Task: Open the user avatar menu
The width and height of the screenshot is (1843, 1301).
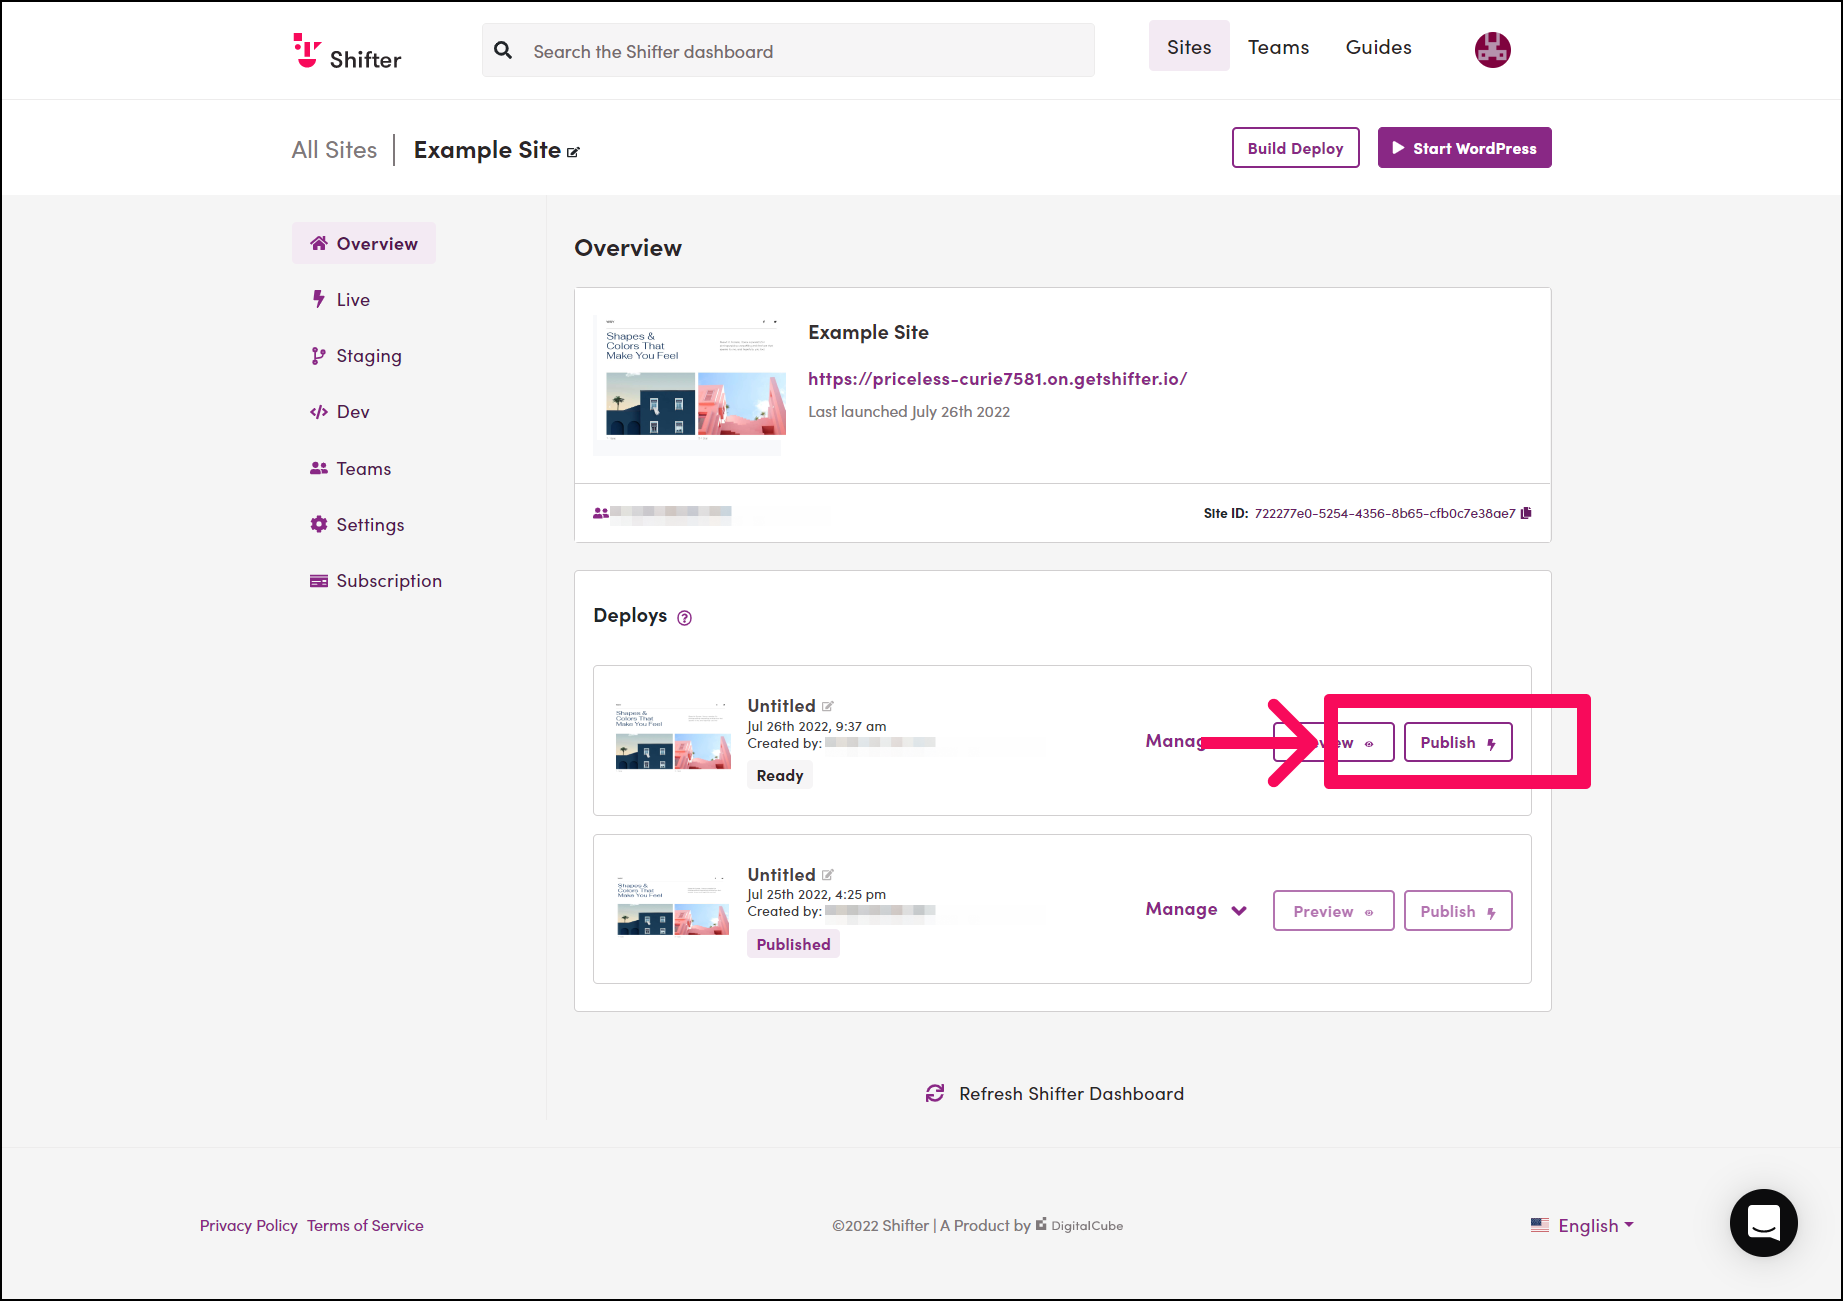Action: [x=1492, y=49]
